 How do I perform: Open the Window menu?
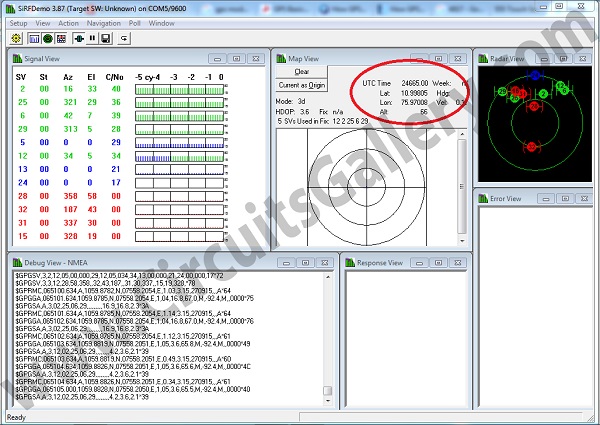(161, 23)
